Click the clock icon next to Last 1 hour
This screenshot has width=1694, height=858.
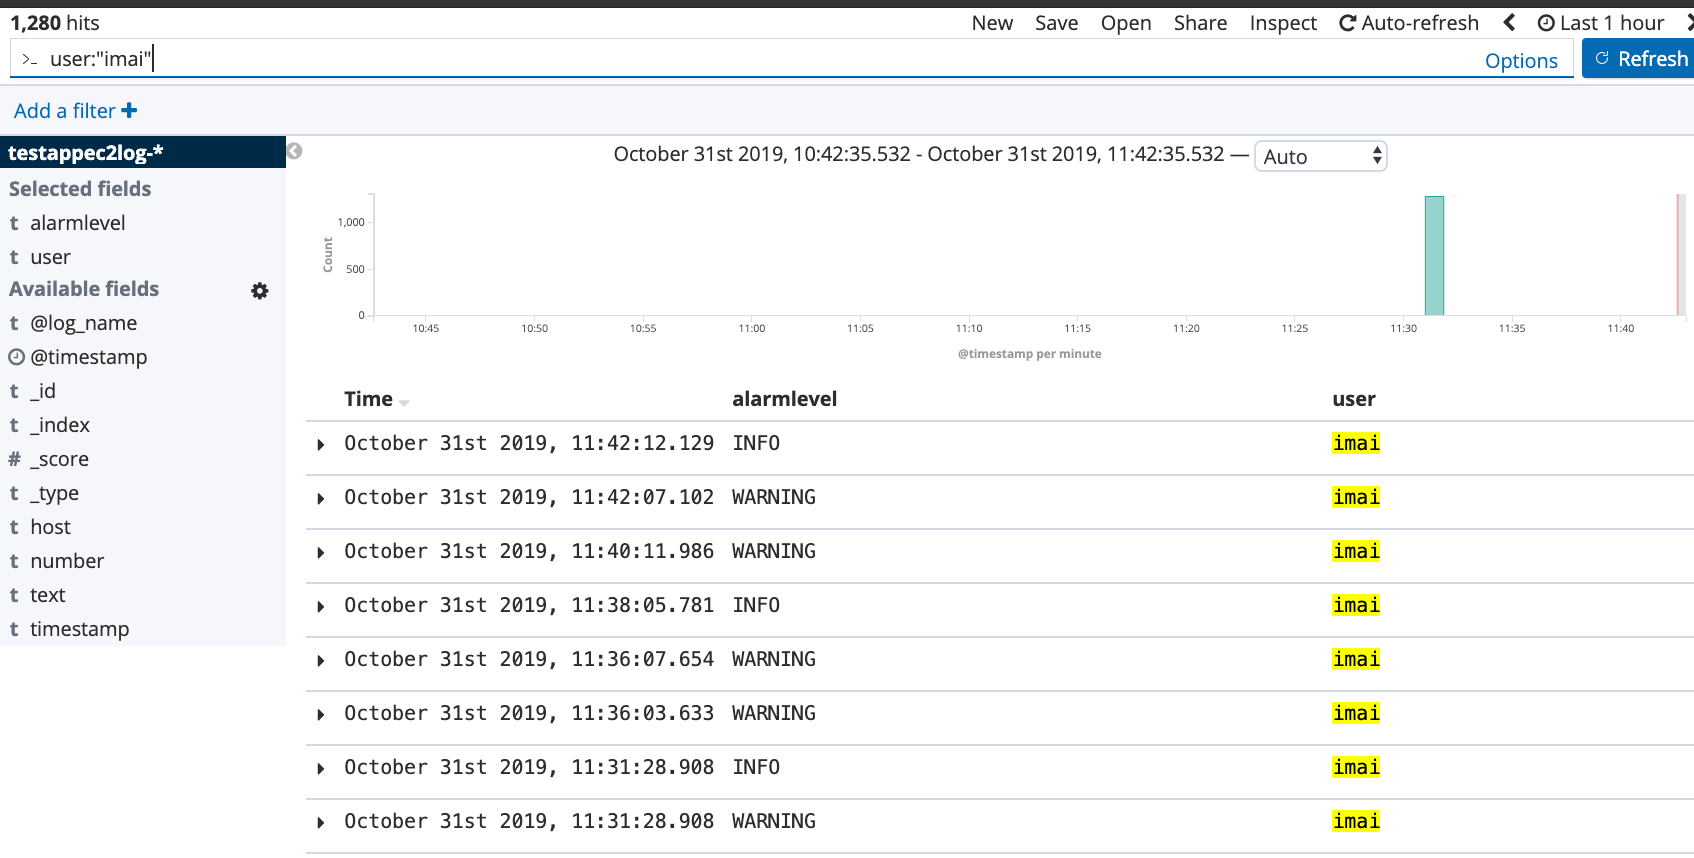click(1546, 23)
